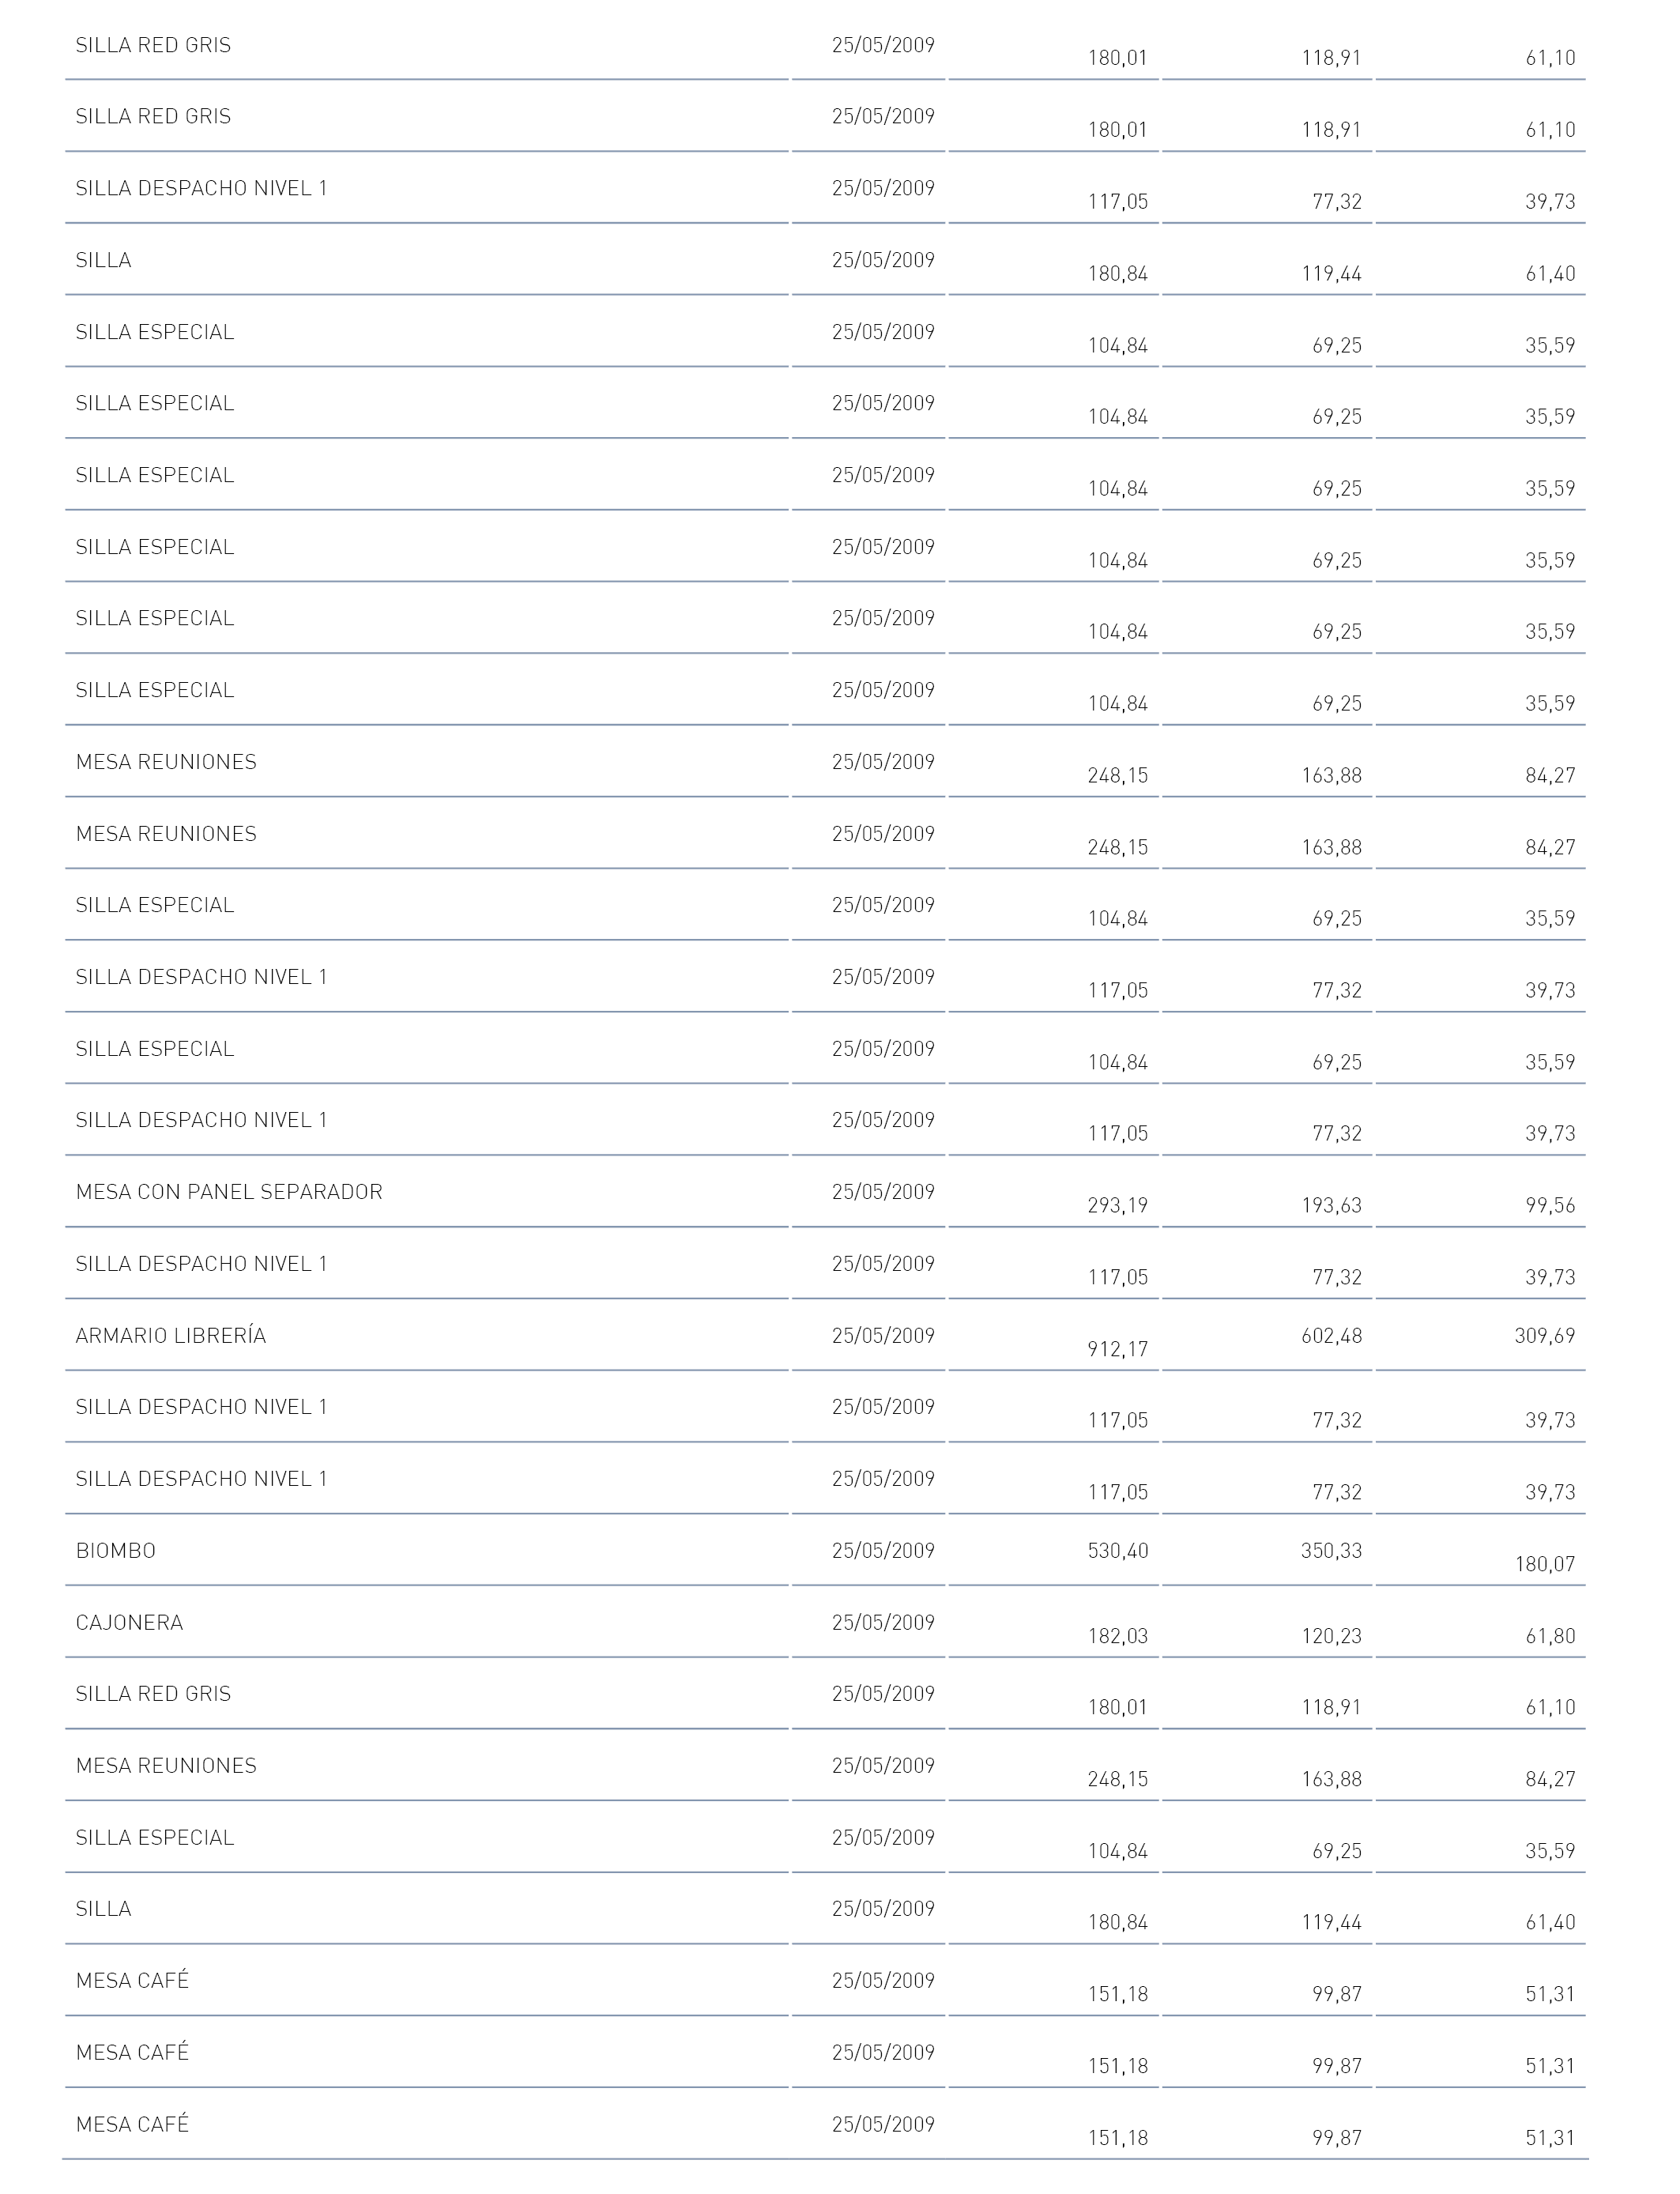Viewport: 1680px width, 2194px height.
Task: Click the value 61,80
Action: 1550,1636
